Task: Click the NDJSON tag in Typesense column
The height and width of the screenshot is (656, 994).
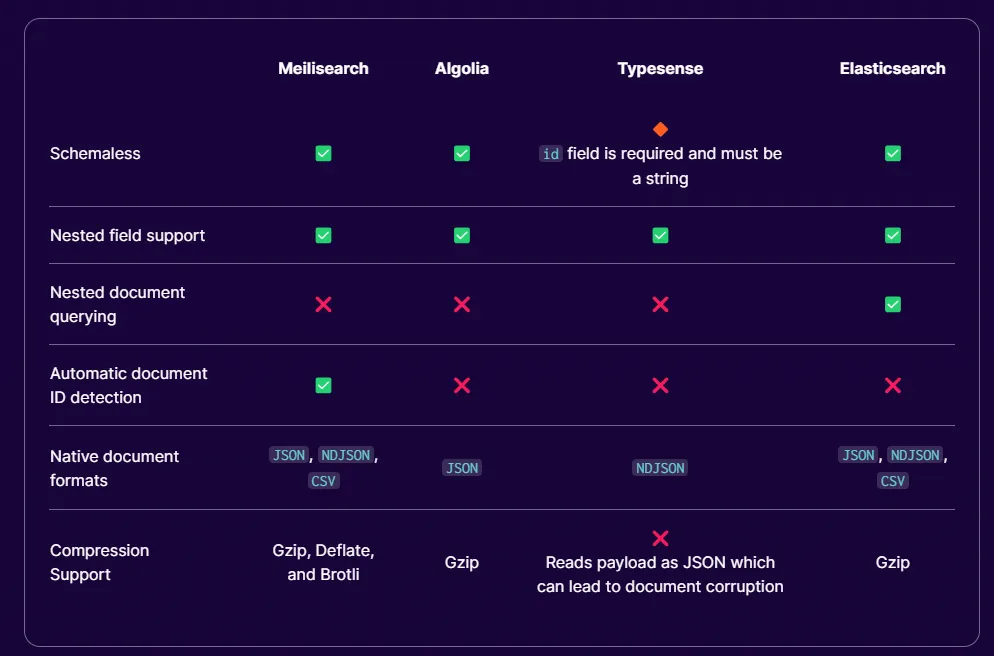Action: pos(660,468)
